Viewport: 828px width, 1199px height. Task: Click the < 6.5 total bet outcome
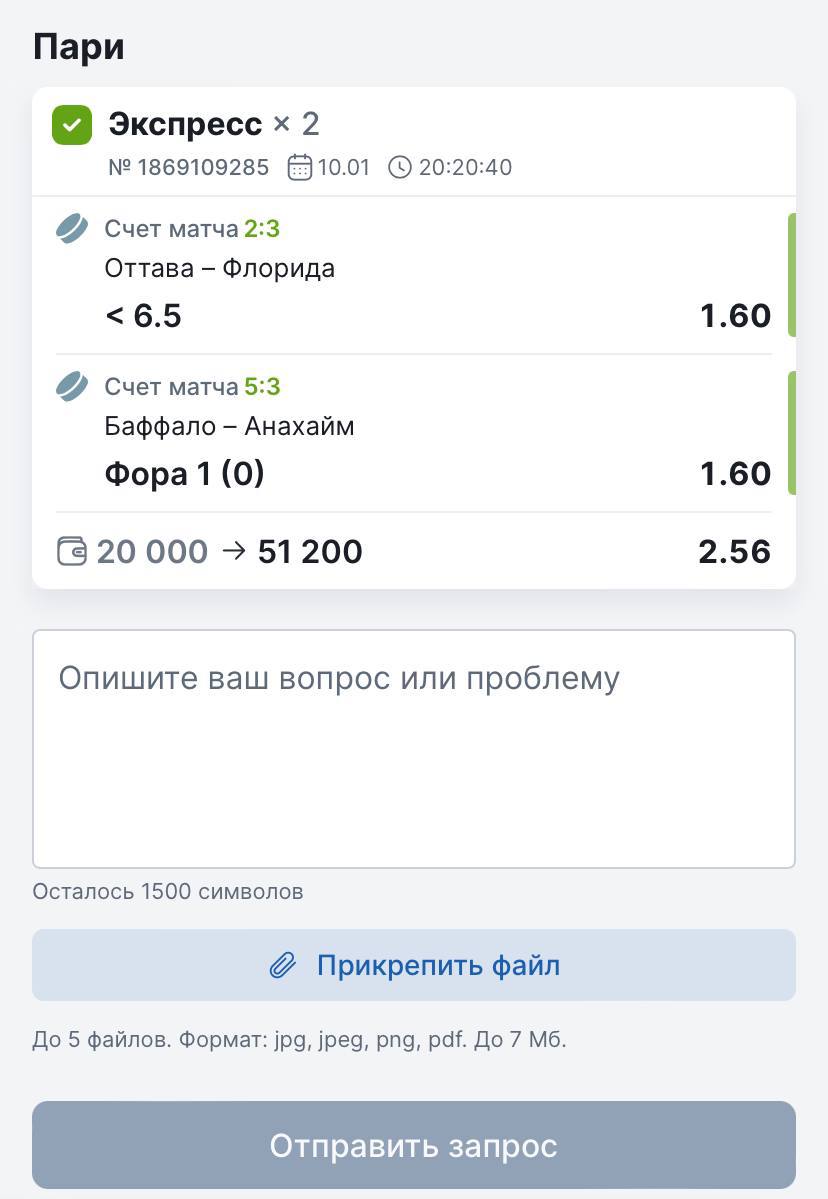point(143,316)
